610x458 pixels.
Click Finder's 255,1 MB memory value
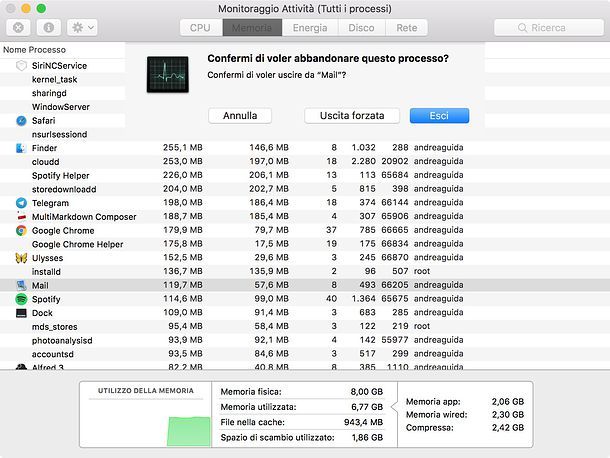click(183, 147)
